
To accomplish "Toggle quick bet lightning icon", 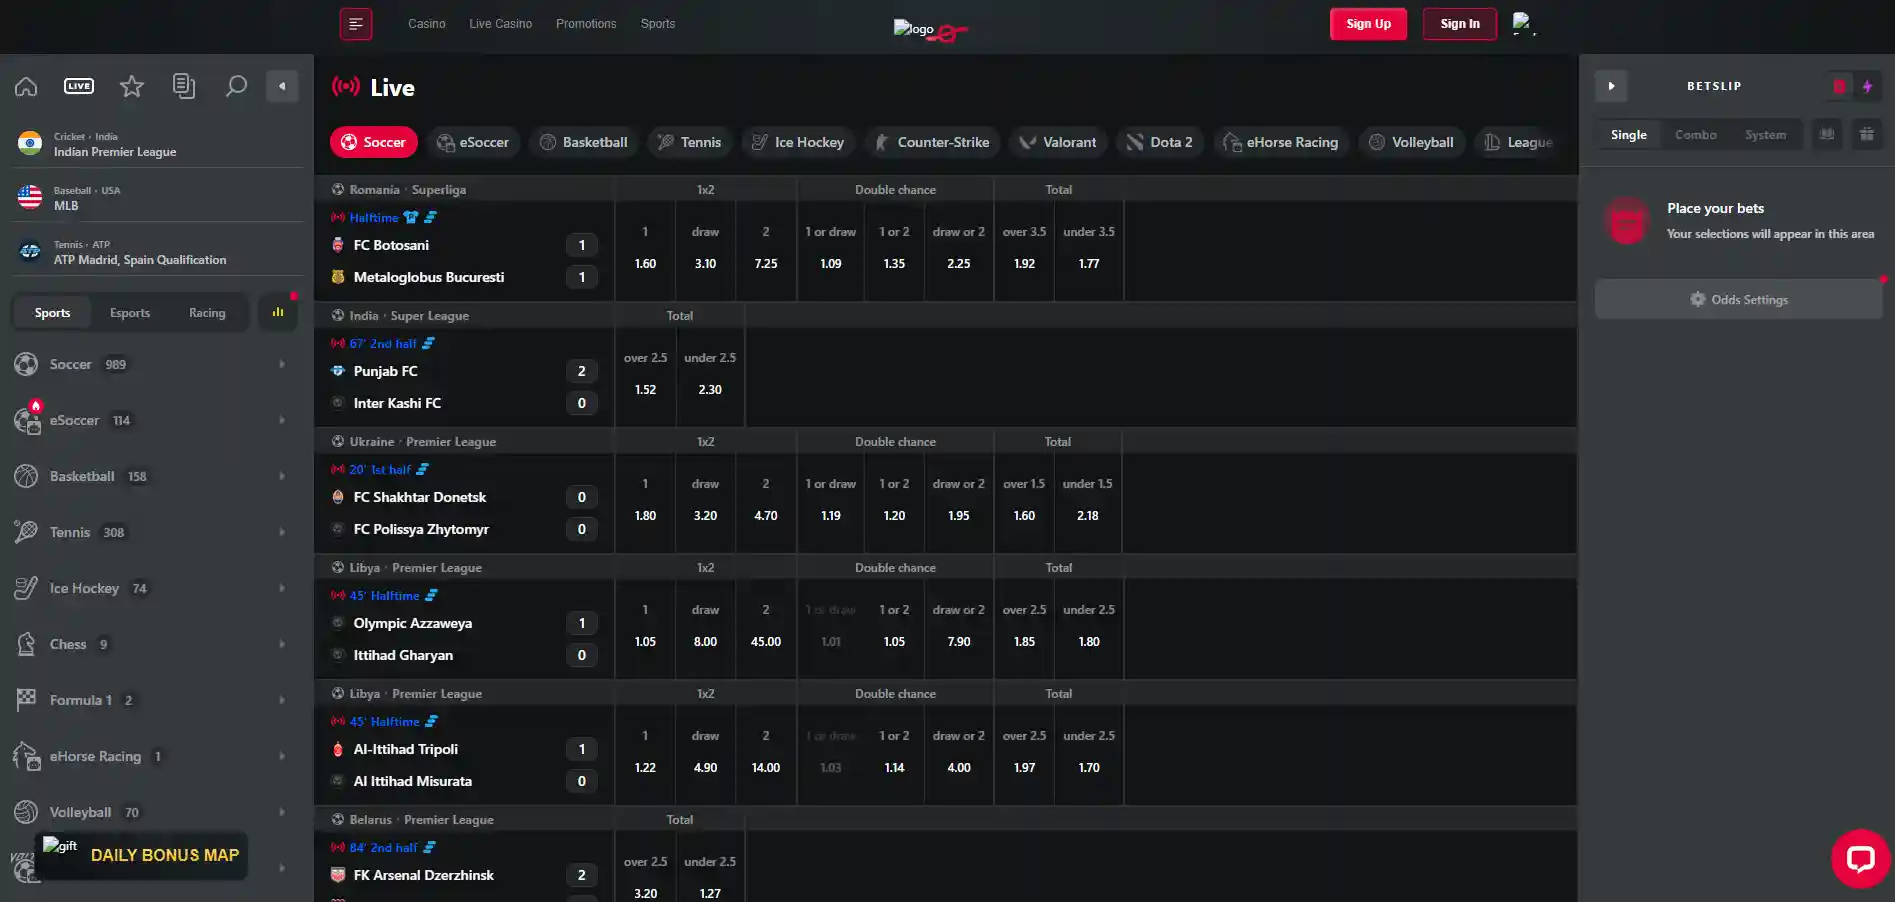I will pyautogui.click(x=1867, y=87).
